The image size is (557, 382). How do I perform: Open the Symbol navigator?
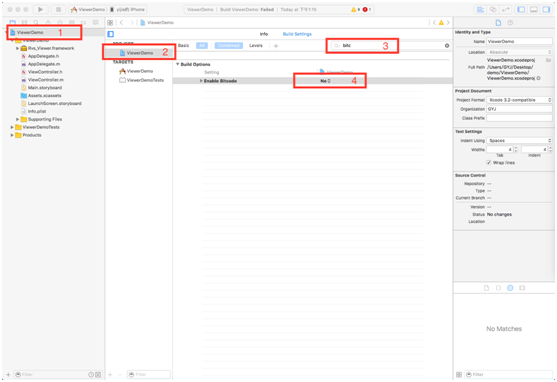pyautogui.click(x=24, y=22)
